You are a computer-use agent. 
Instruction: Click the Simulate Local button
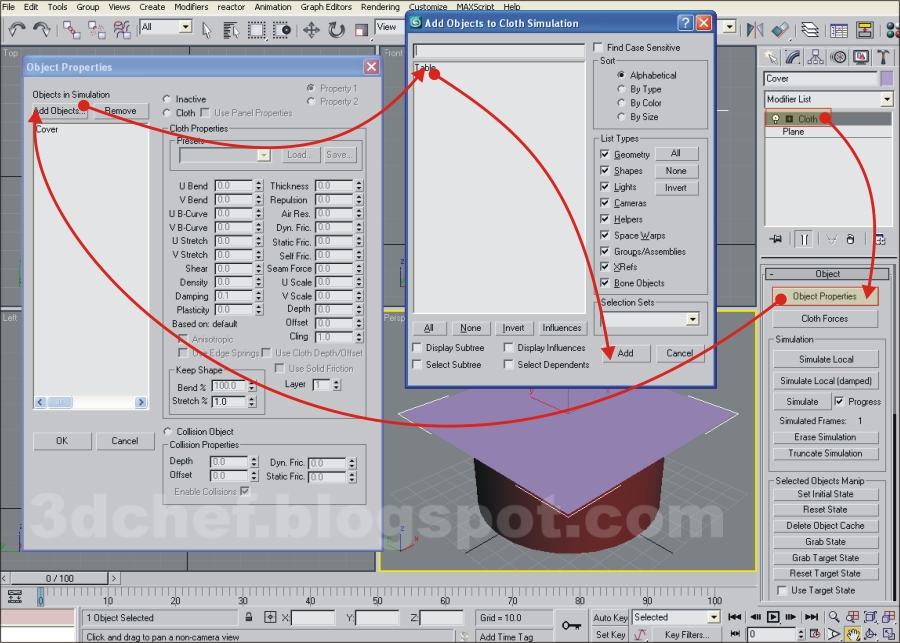pos(828,359)
